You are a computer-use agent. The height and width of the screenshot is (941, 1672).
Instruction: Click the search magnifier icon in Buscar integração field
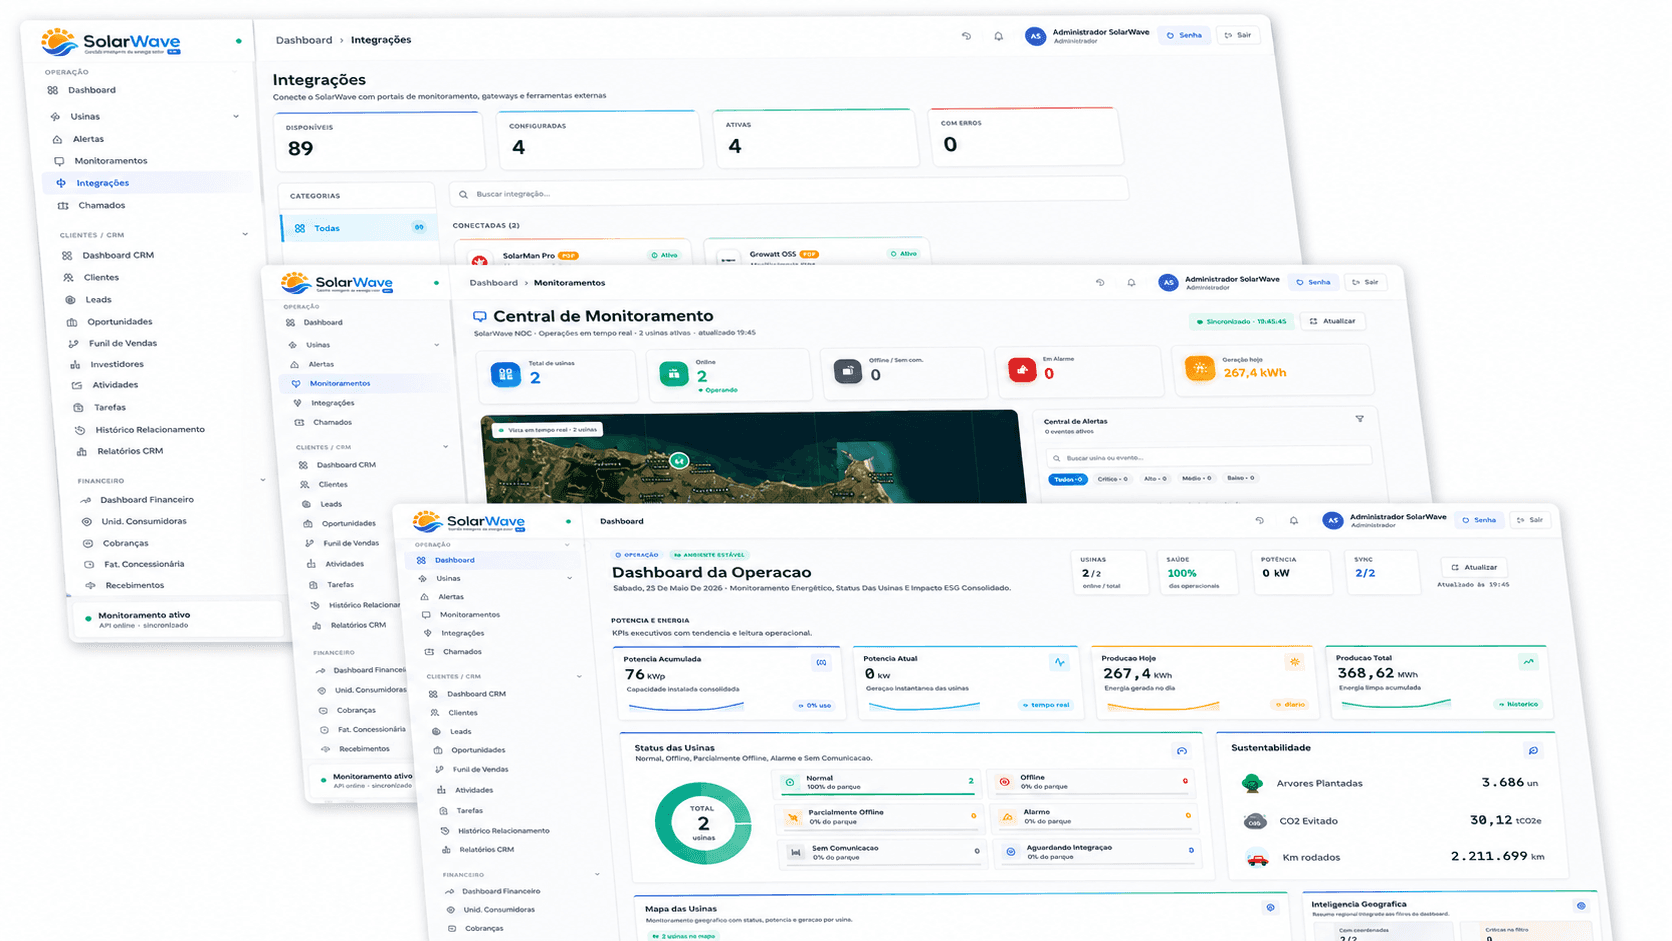[x=463, y=194]
